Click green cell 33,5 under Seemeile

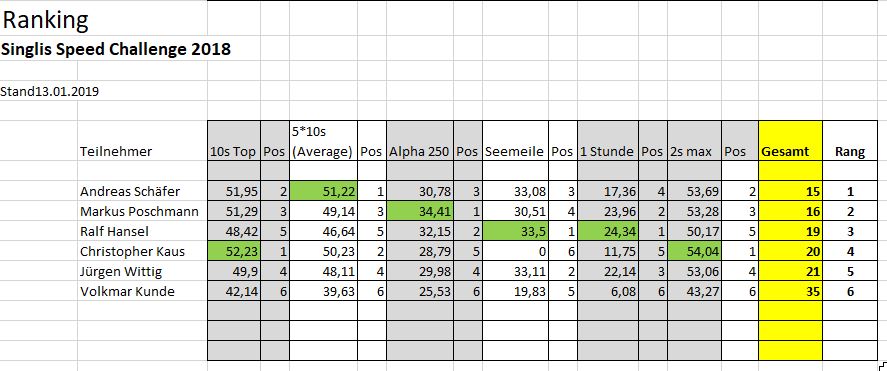(x=515, y=231)
